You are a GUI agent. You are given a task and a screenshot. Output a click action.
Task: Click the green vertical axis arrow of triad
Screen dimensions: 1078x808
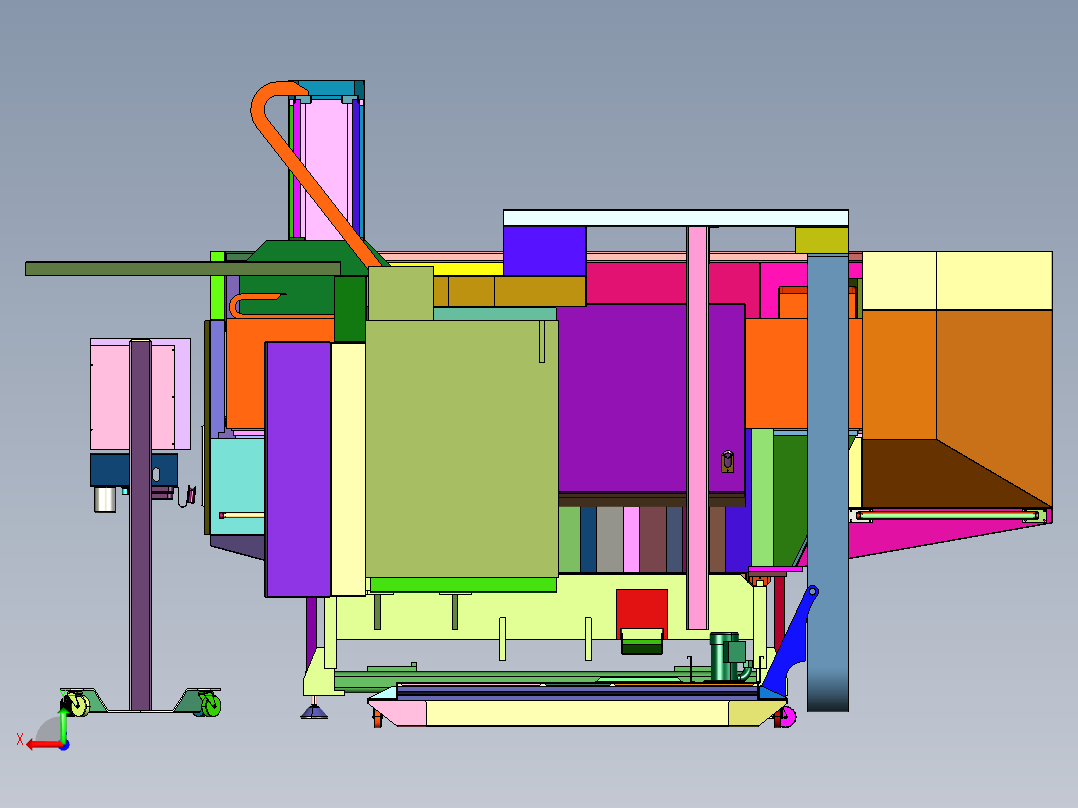point(63,723)
